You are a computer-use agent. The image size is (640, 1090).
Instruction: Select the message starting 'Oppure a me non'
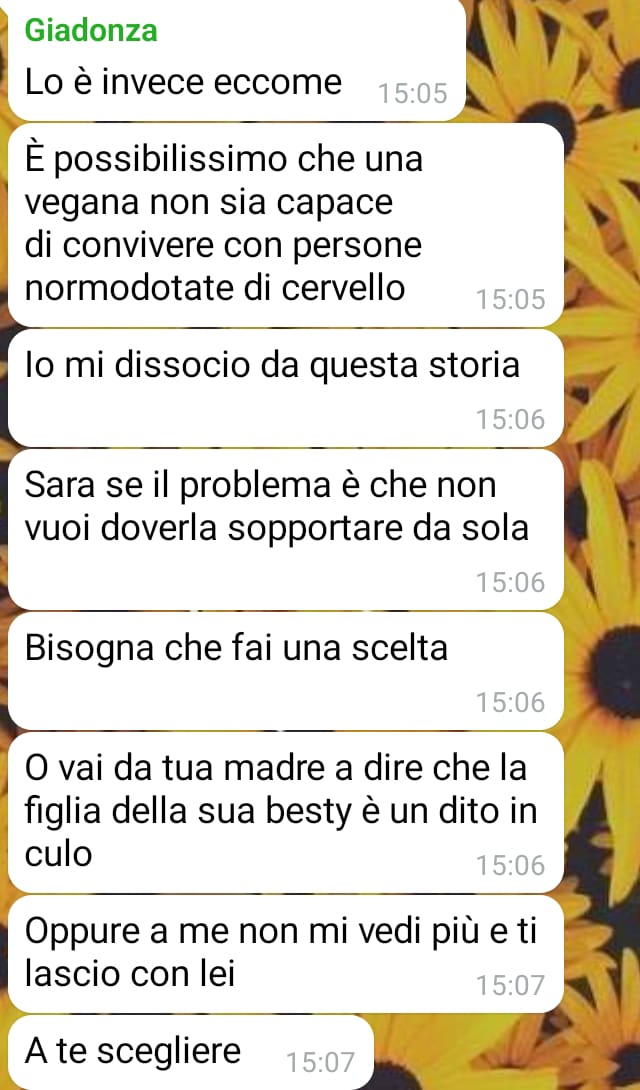tap(286, 954)
